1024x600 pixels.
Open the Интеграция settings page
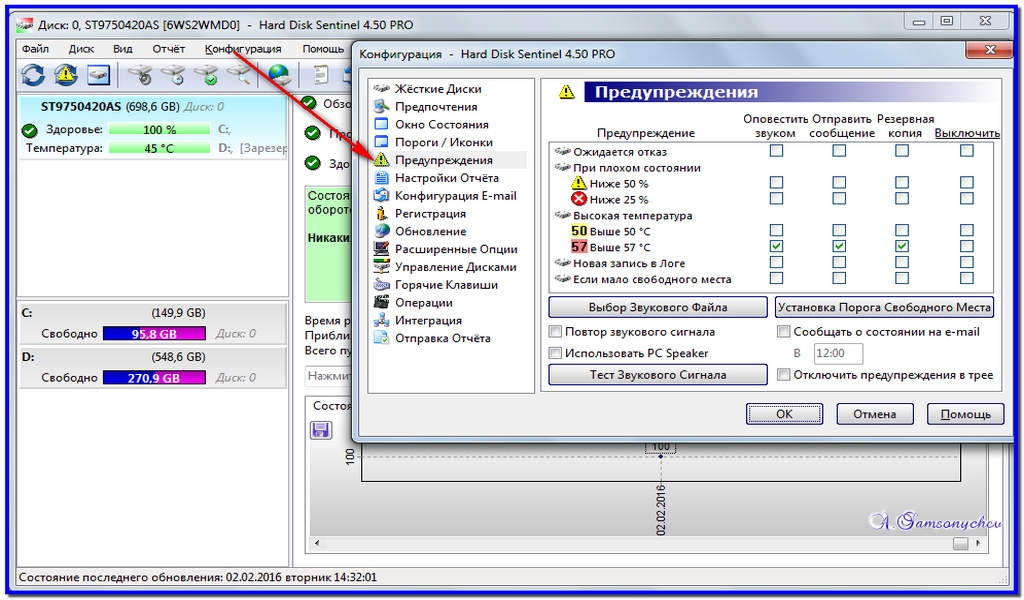pyautogui.click(x=428, y=320)
